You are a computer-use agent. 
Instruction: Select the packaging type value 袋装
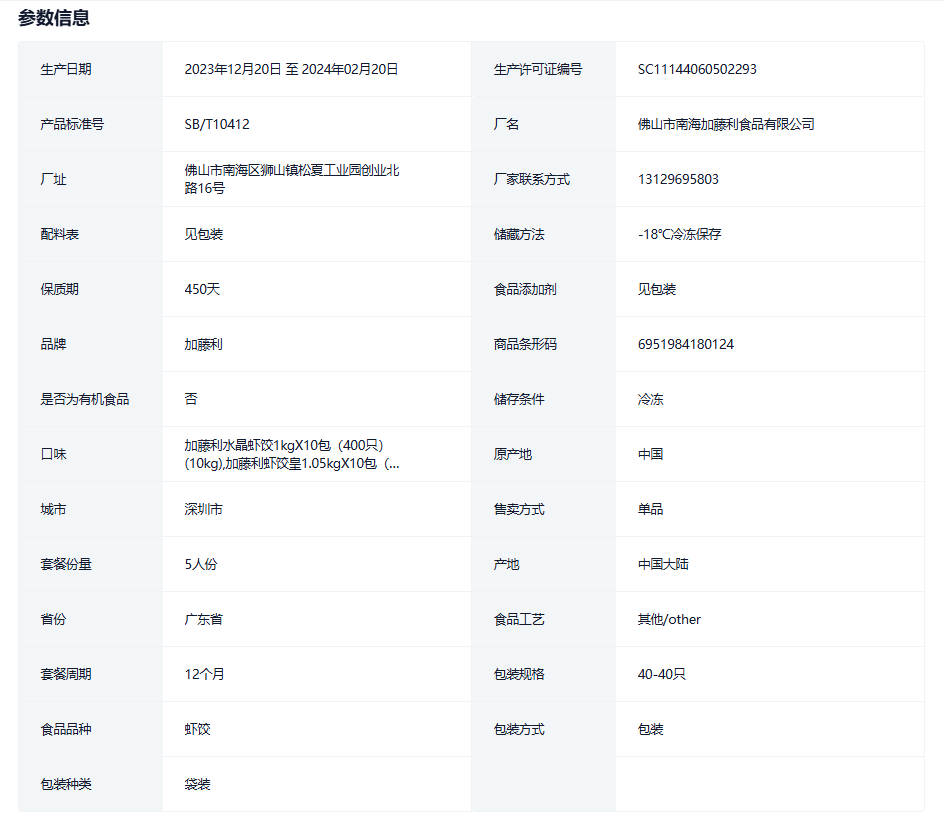coord(198,784)
